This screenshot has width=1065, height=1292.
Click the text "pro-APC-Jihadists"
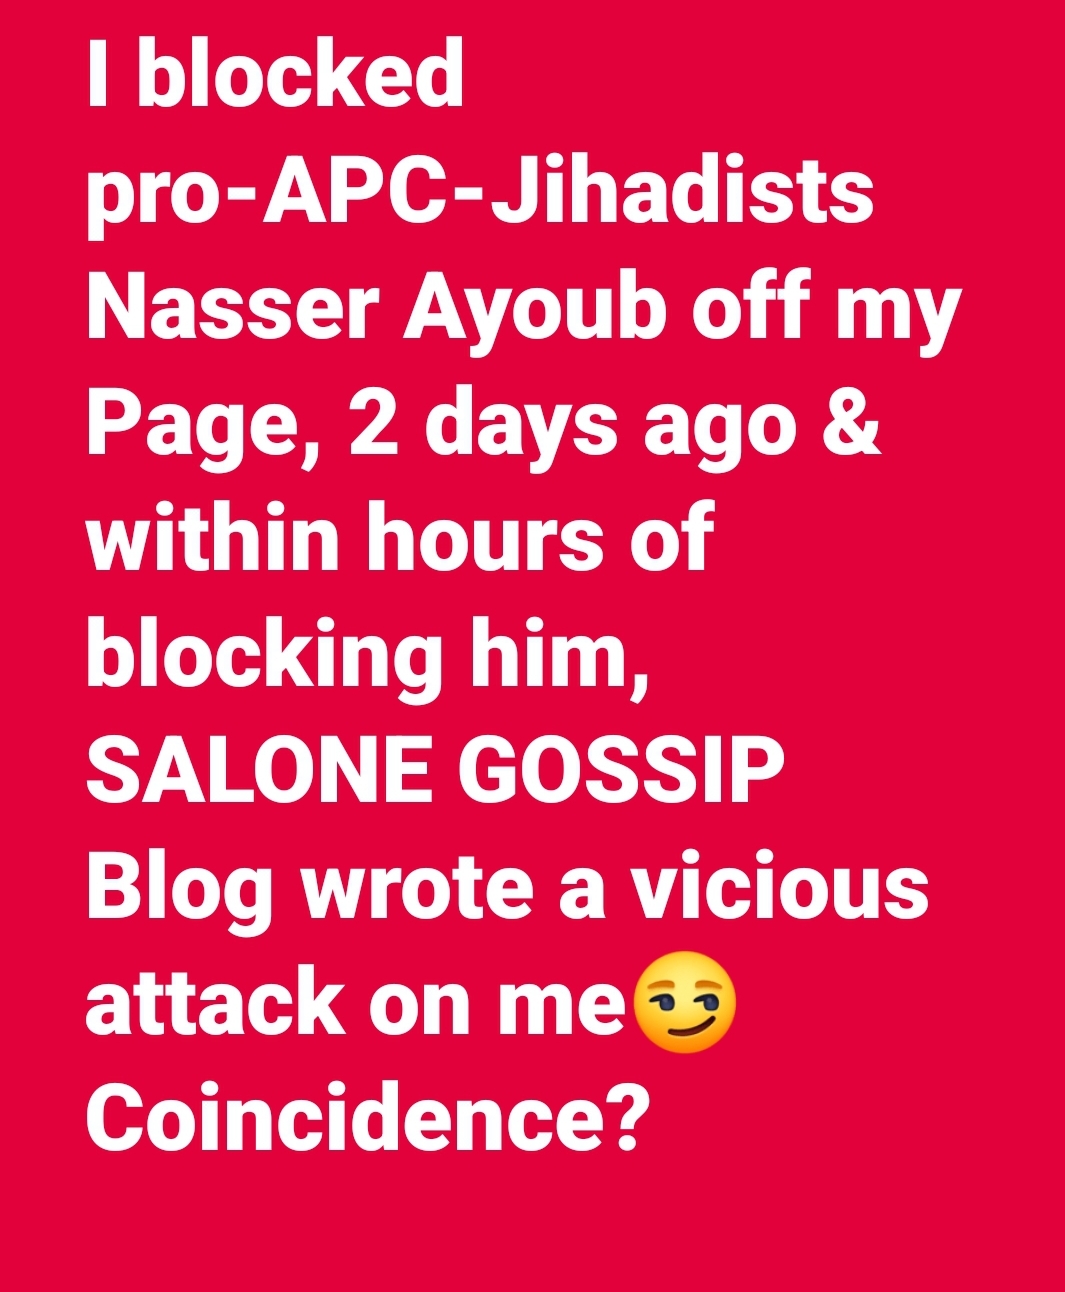coord(480,195)
